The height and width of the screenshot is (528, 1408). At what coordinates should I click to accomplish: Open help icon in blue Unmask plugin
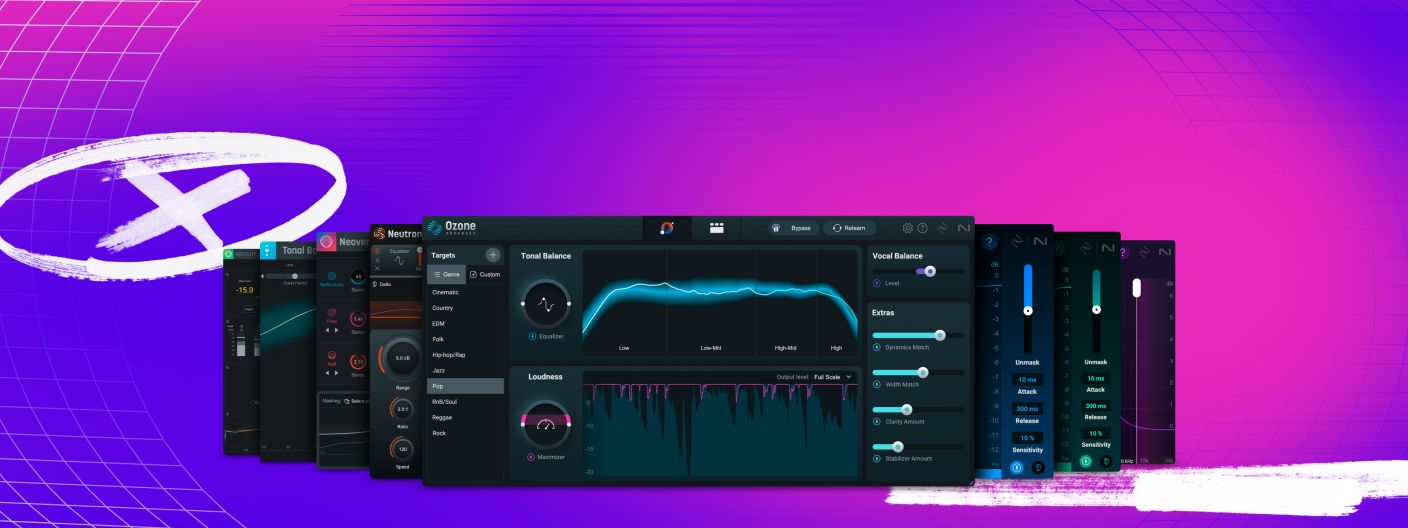(x=990, y=242)
